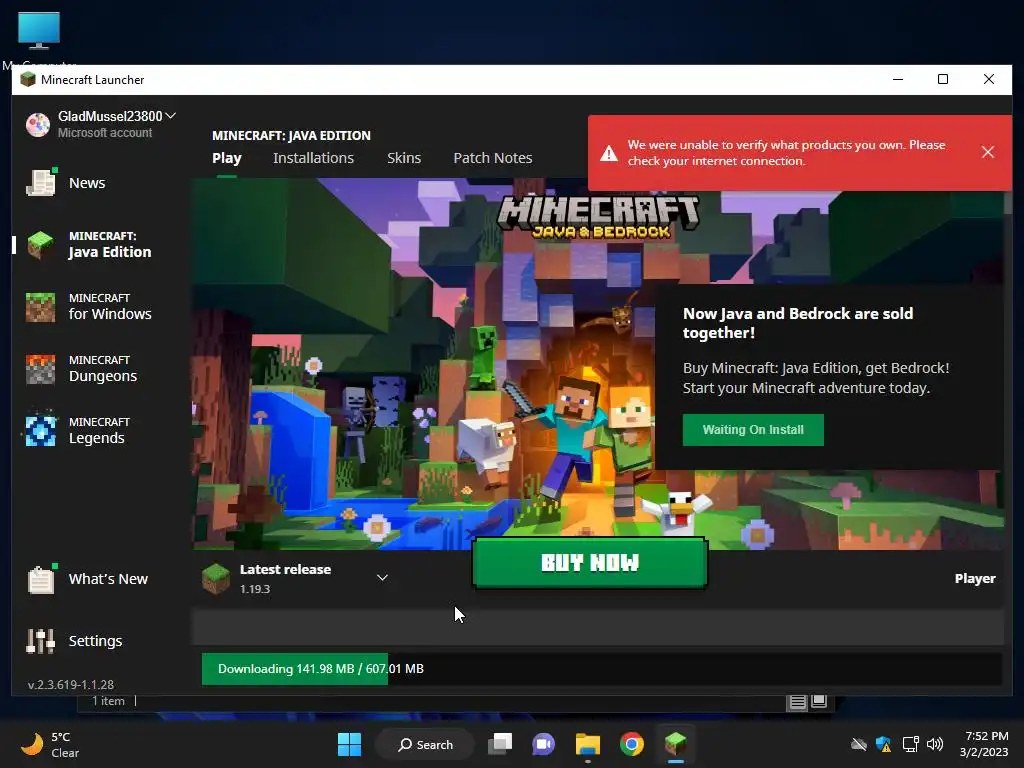Image resolution: width=1024 pixels, height=768 pixels.
Task: Click version text v.2.3.619-1.1.28
Action: coord(71,684)
